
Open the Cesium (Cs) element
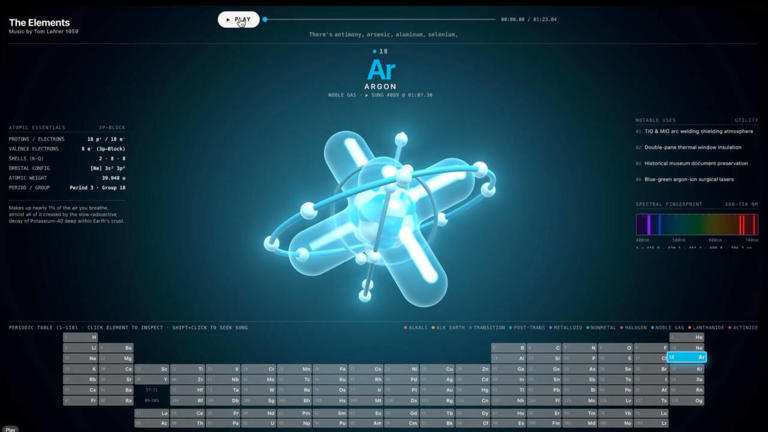click(x=80, y=390)
